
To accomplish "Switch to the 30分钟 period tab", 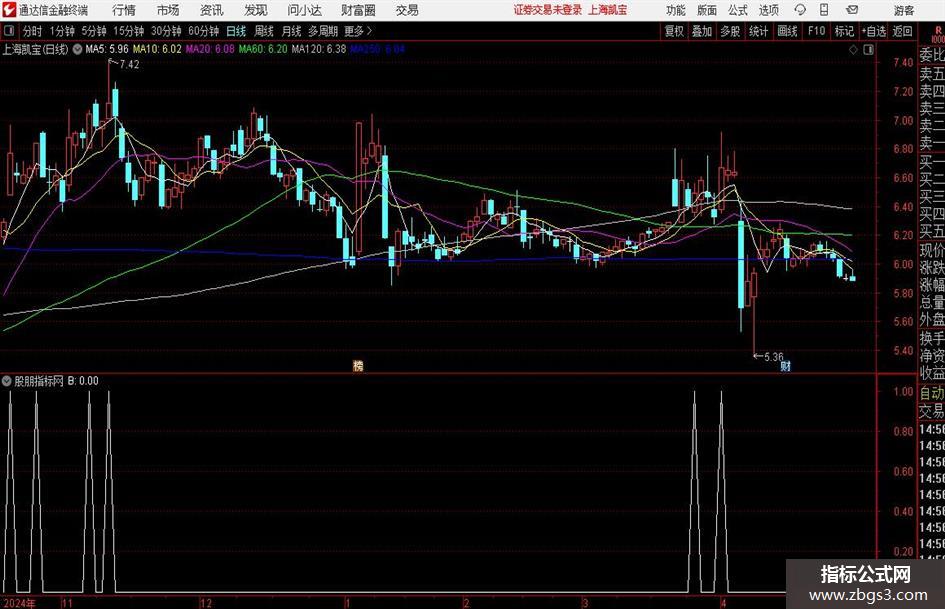I will click(166, 31).
